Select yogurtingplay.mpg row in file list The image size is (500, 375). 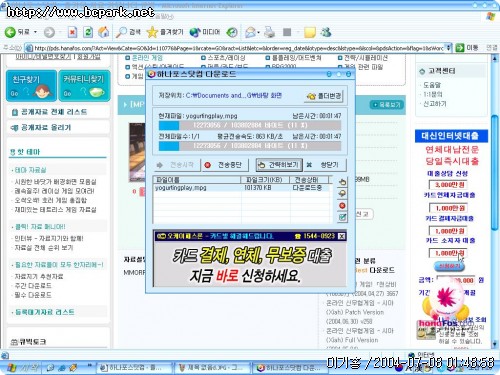[242, 188]
